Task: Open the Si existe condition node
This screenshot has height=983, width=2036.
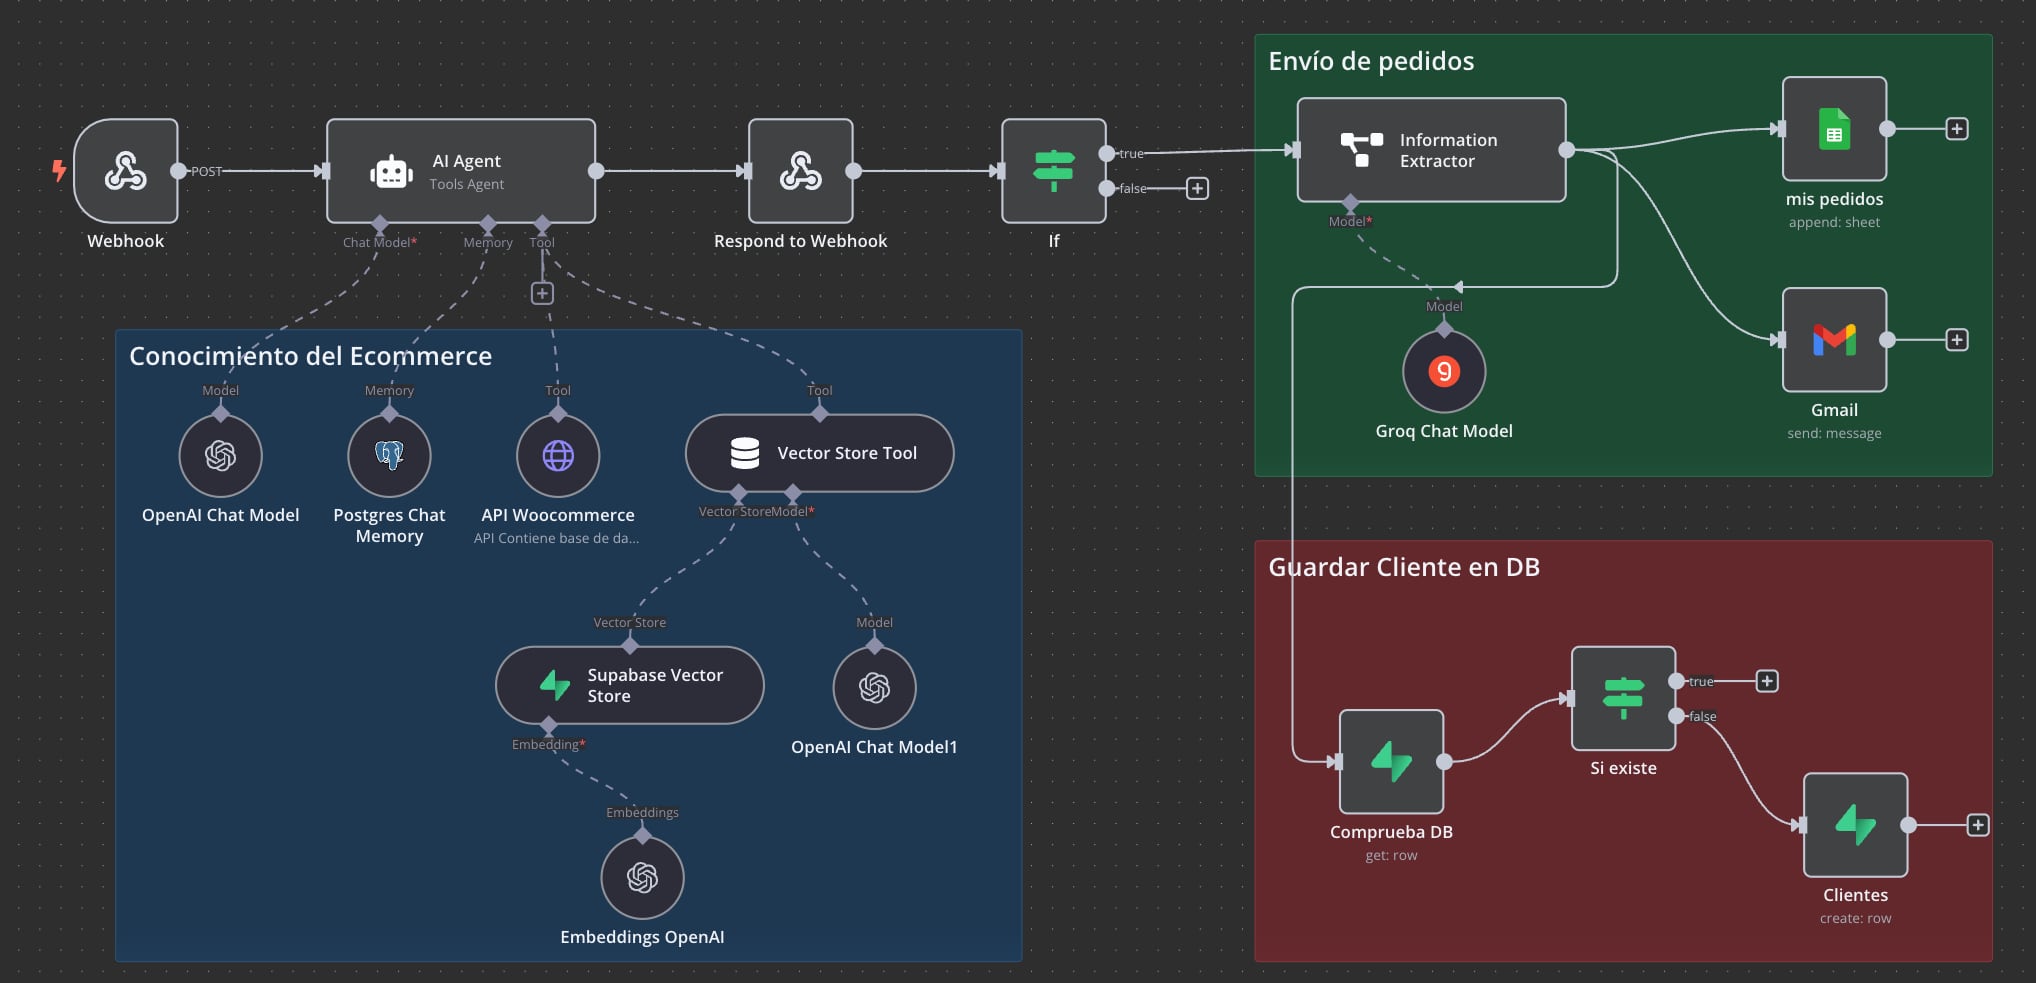Action: [x=1624, y=699]
